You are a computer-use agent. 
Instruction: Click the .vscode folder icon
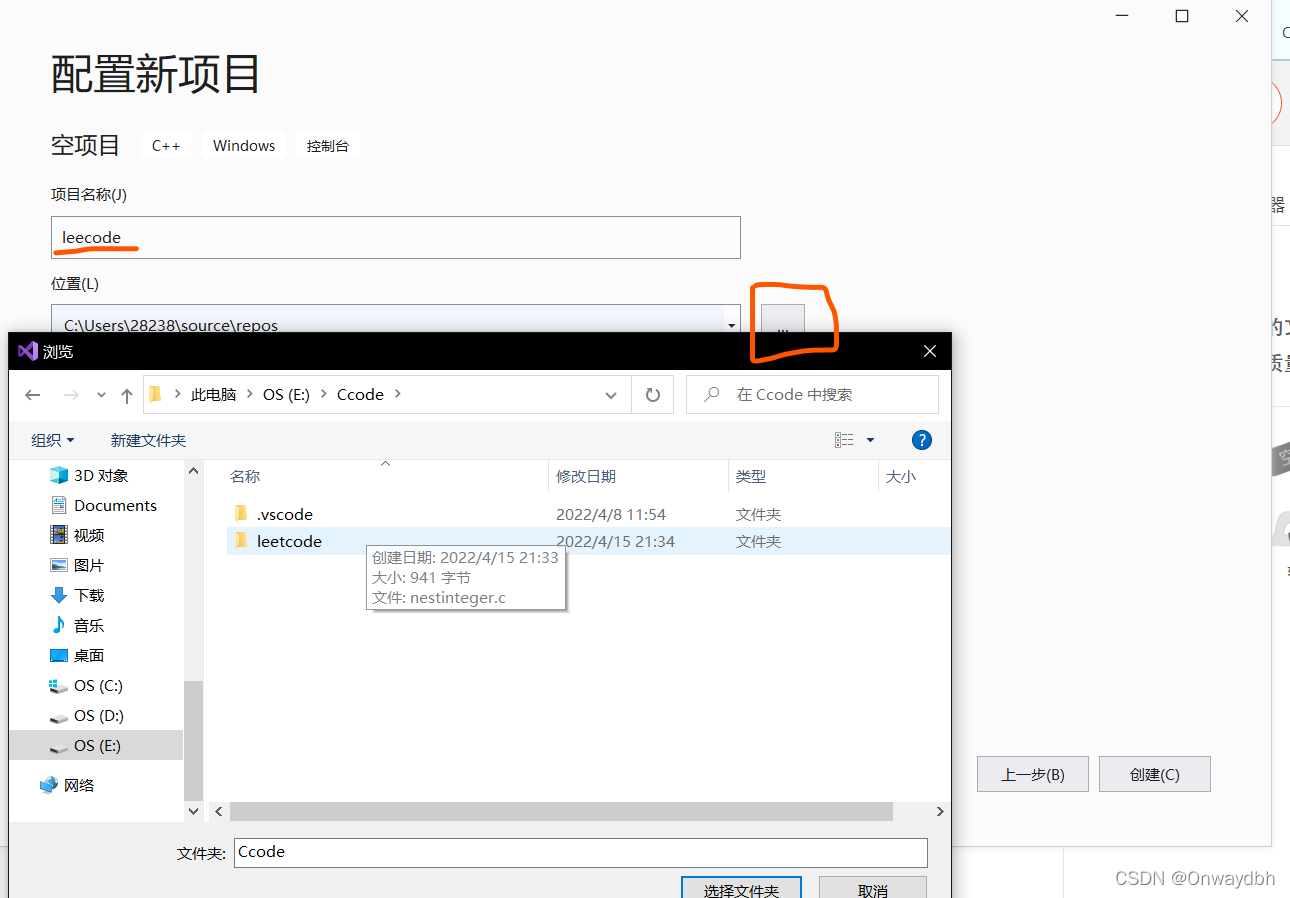point(241,513)
